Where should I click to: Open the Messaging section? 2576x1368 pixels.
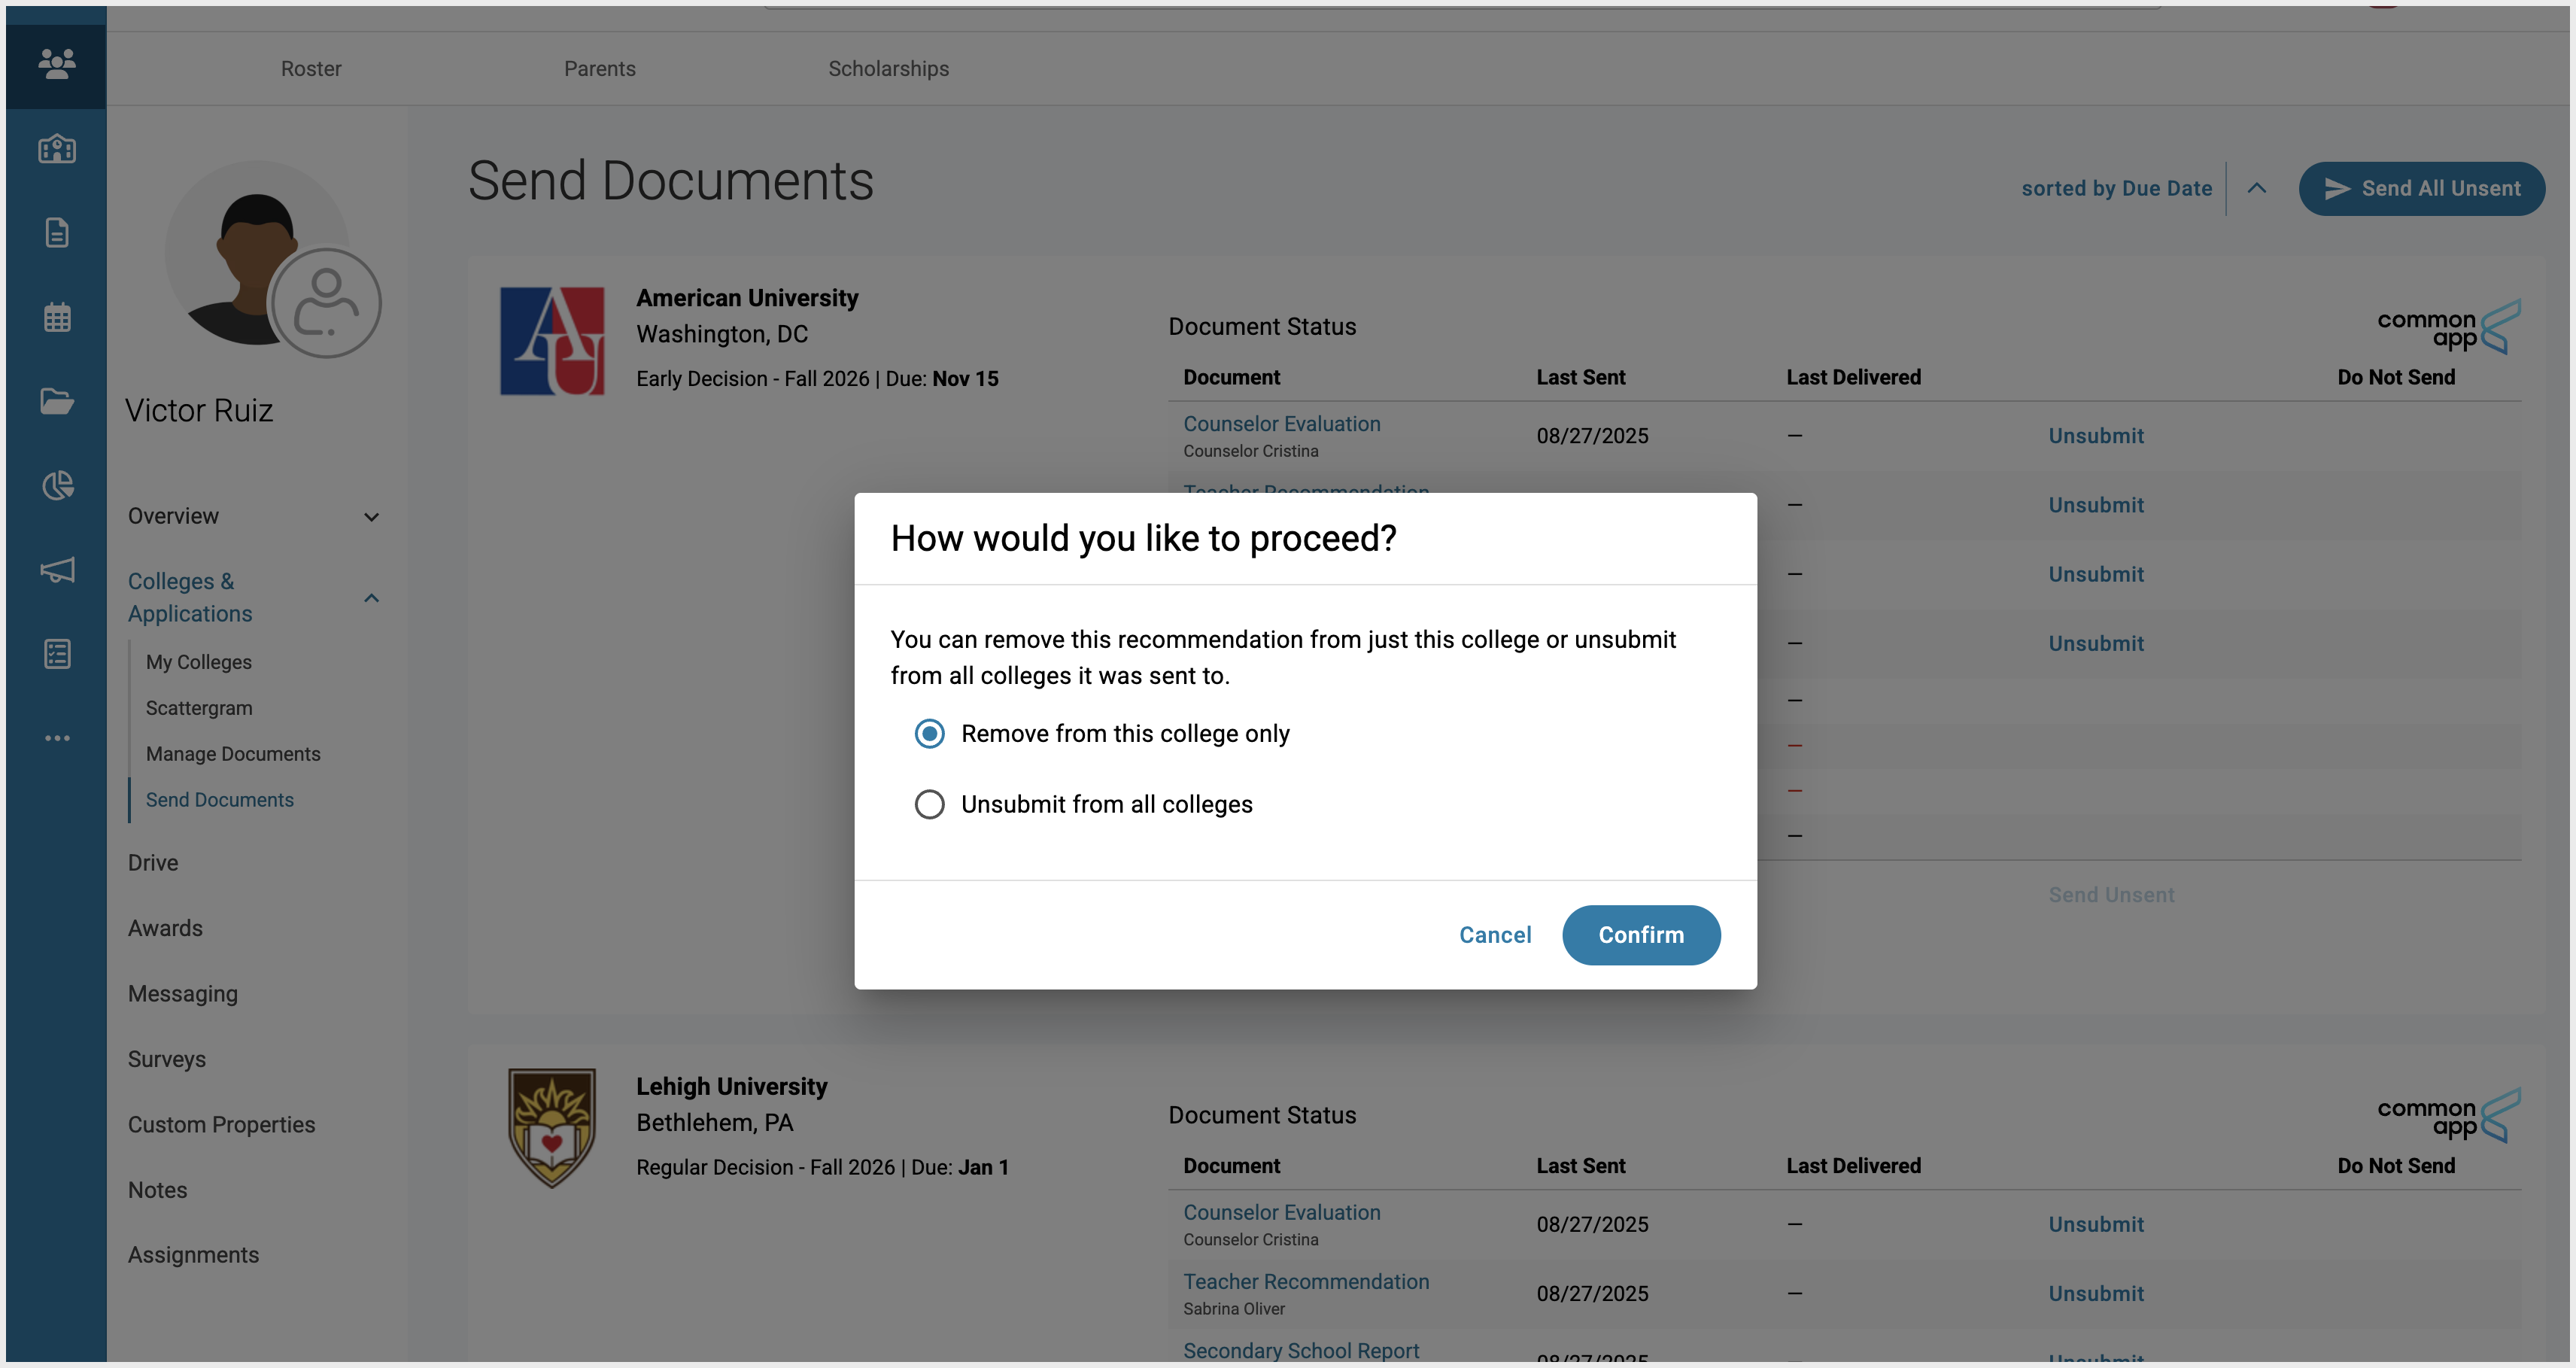[x=183, y=994]
